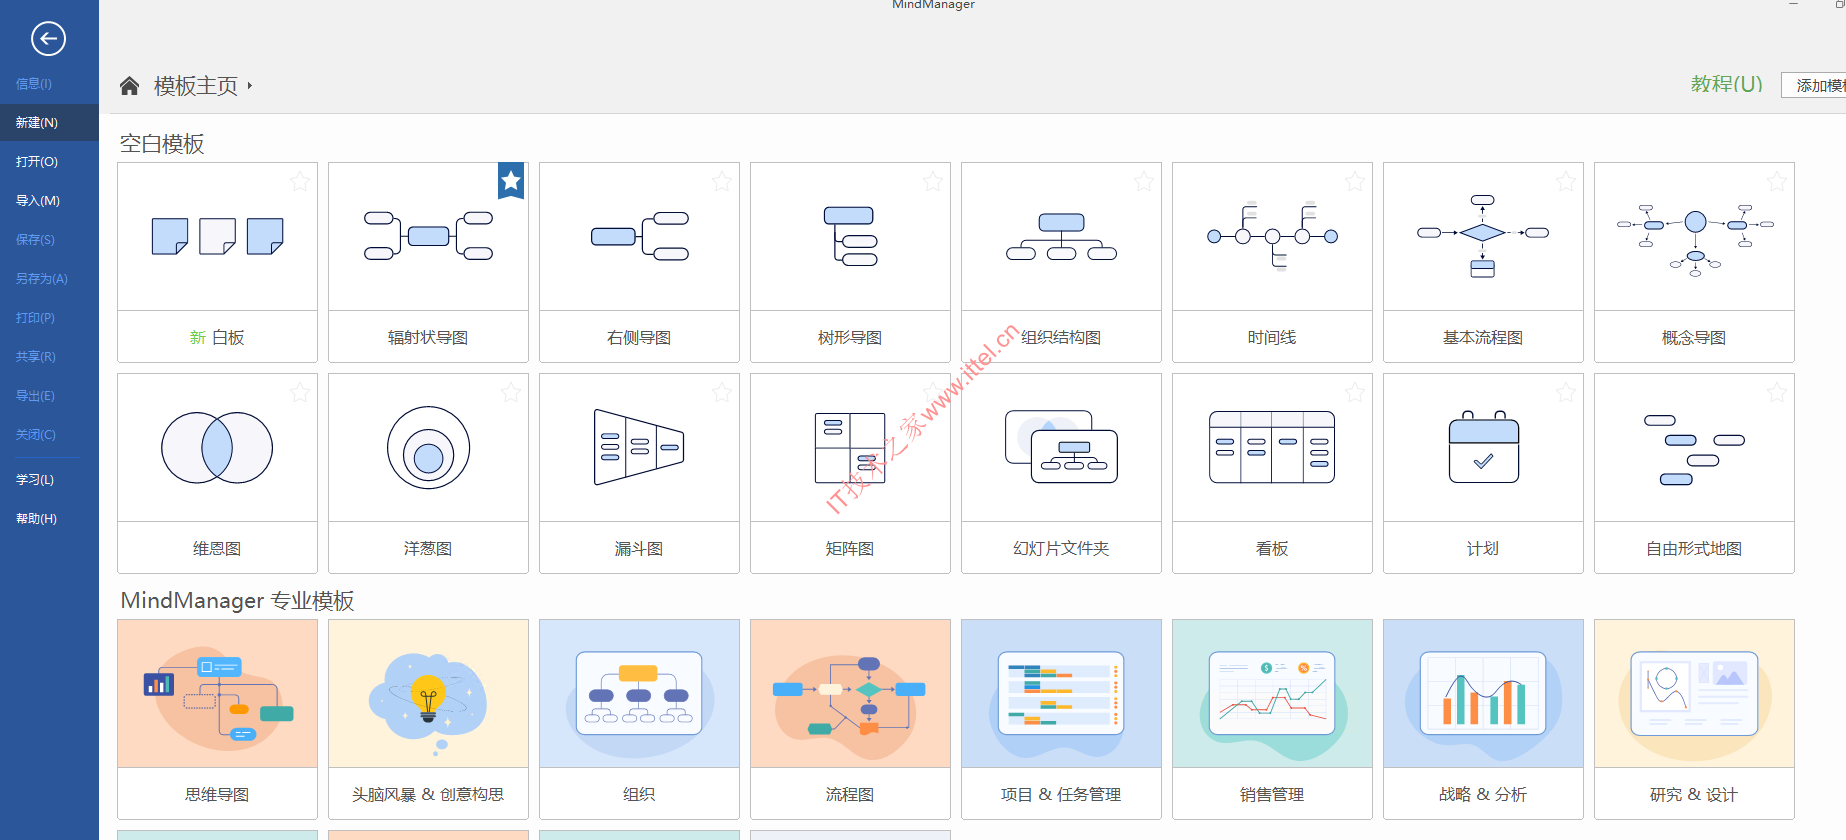1846x840 pixels.
Task: Select the 维恩图 Venn diagram icon
Action: click(217, 447)
